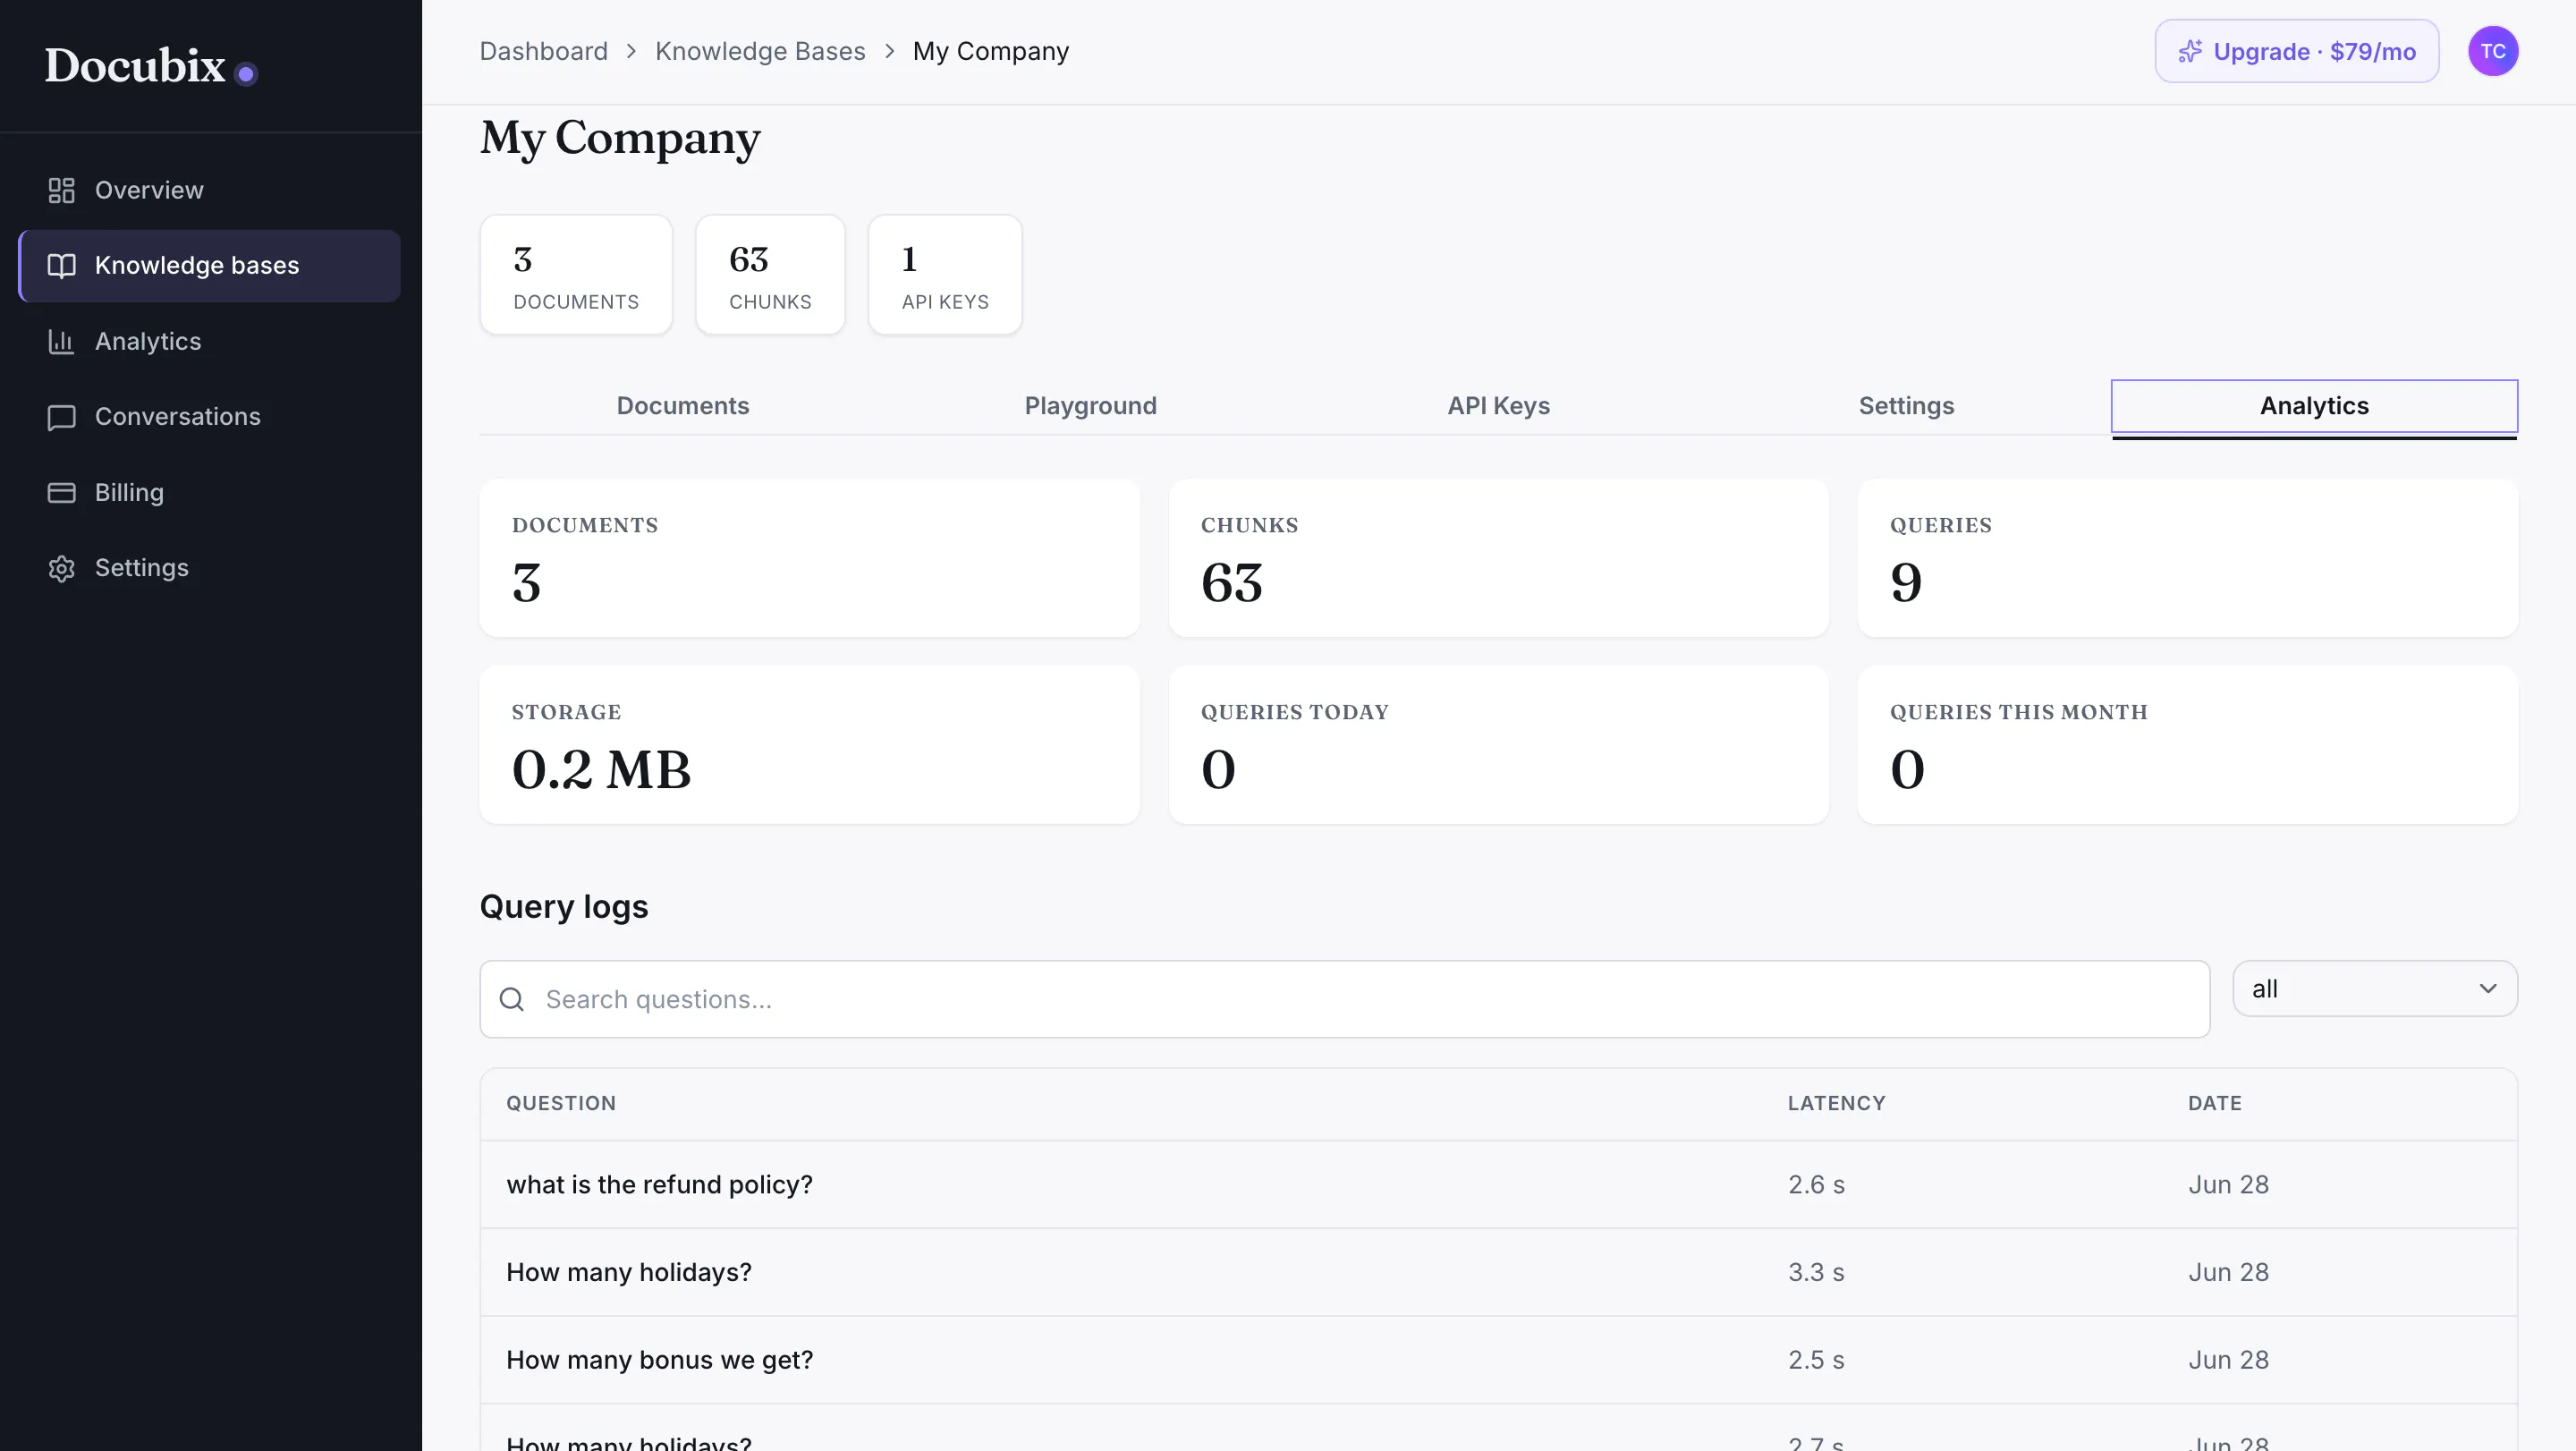Click the Upgrade $79/mo button
Image resolution: width=2576 pixels, height=1451 pixels.
[x=2296, y=51]
